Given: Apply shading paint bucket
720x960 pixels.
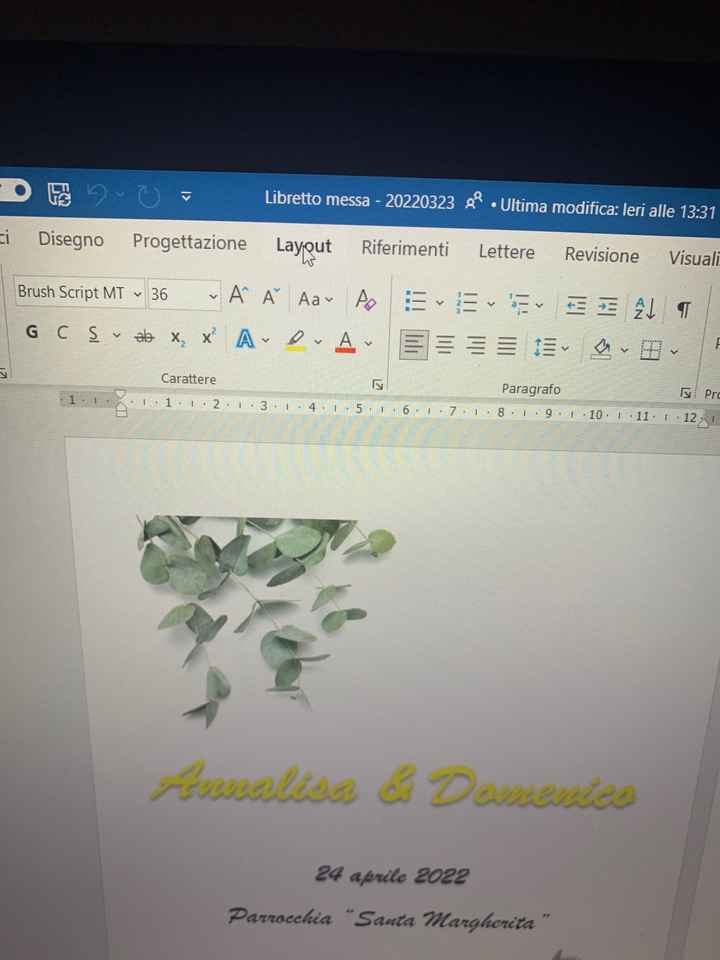Looking at the screenshot, I should (x=601, y=349).
